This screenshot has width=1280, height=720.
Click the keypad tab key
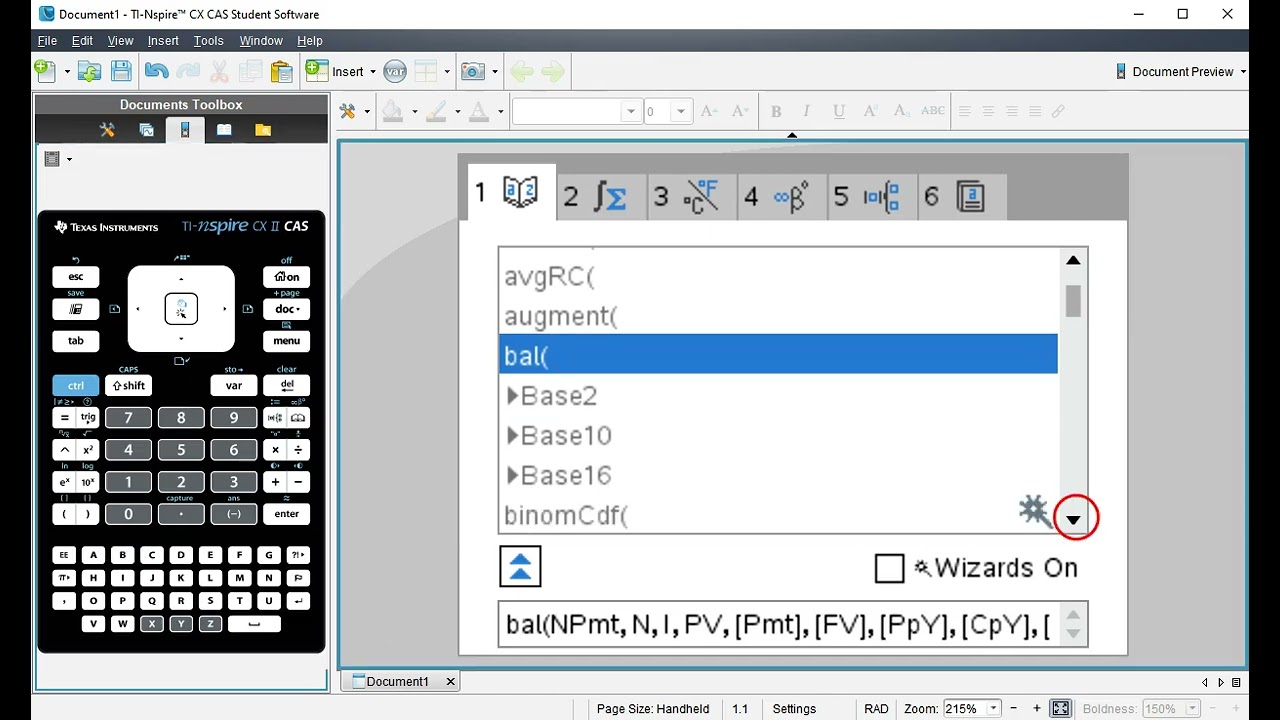pyautogui.click(x=76, y=341)
